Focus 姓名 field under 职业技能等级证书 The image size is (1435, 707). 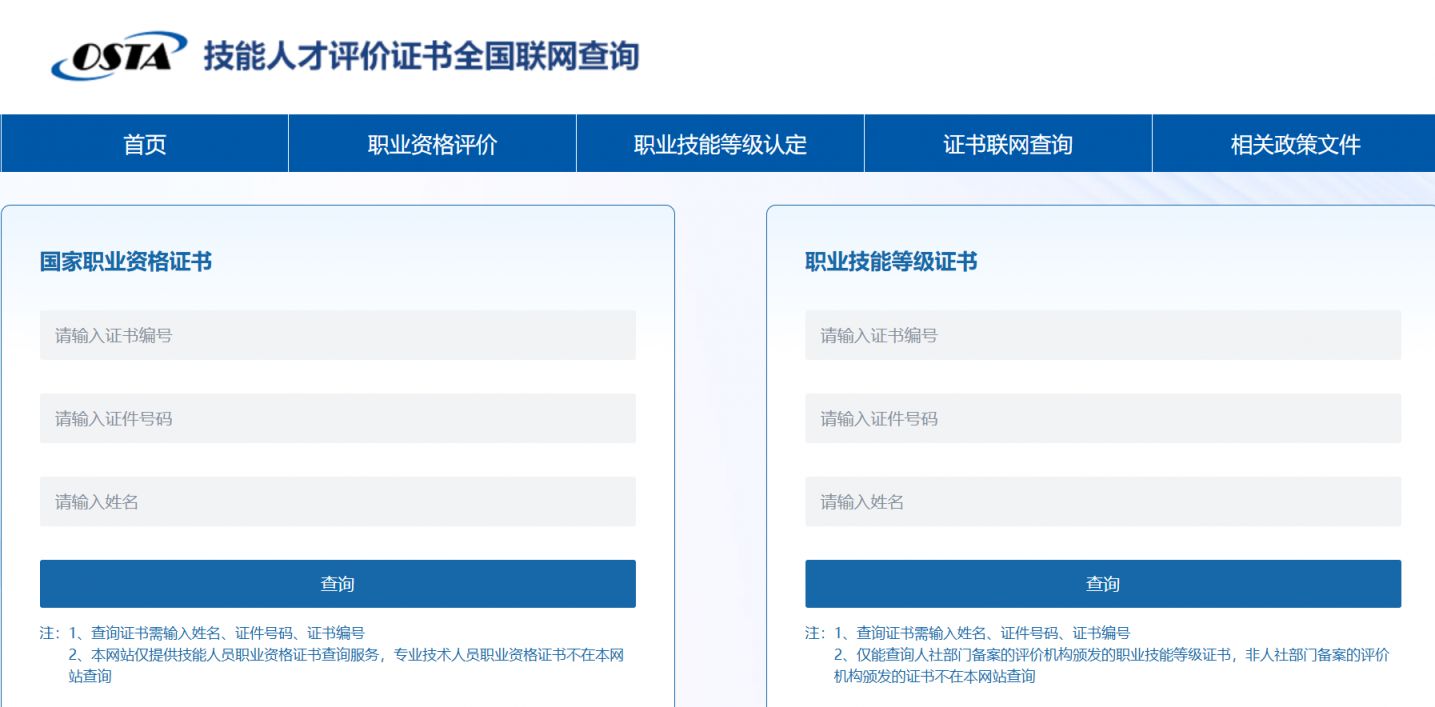pos(1103,501)
